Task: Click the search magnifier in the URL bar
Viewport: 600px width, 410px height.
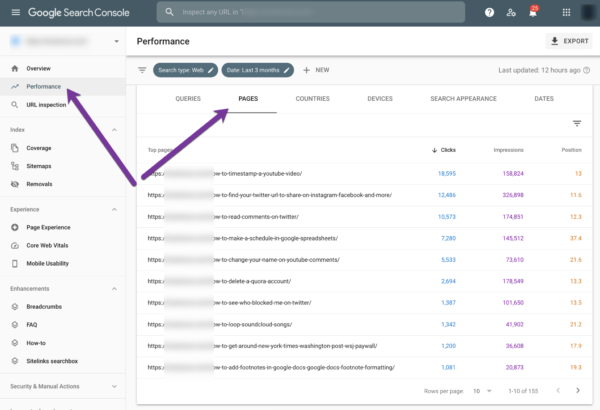Action: point(169,12)
